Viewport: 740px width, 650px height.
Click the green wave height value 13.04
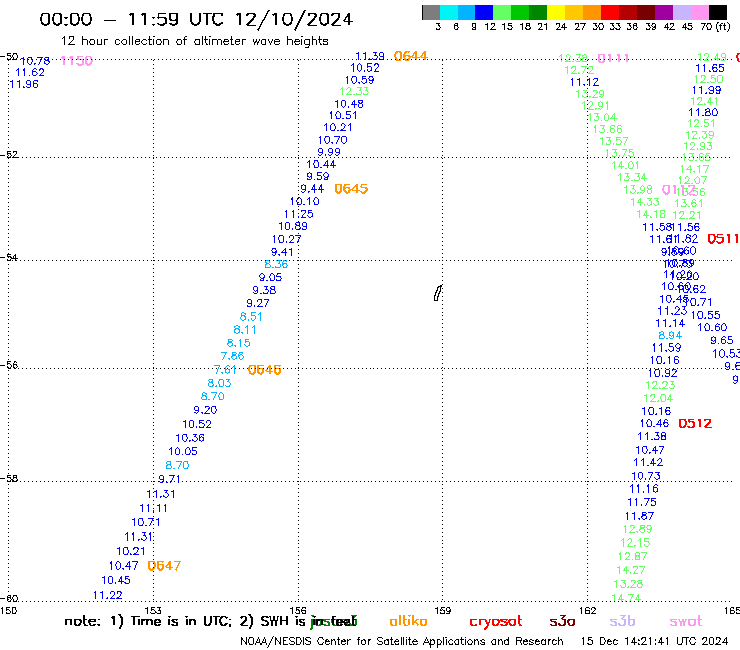click(x=602, y=117)
